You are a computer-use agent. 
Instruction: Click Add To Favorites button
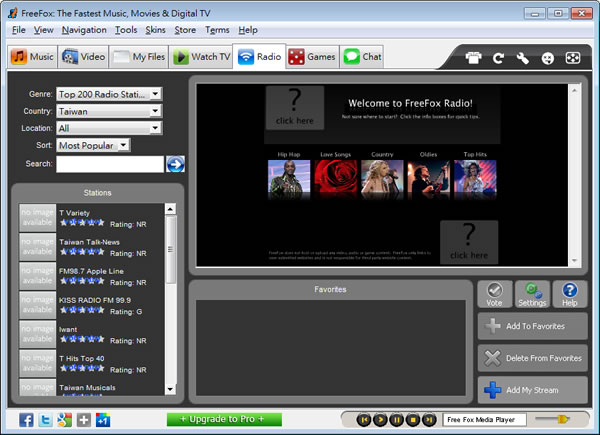click(x=533, y=326)
